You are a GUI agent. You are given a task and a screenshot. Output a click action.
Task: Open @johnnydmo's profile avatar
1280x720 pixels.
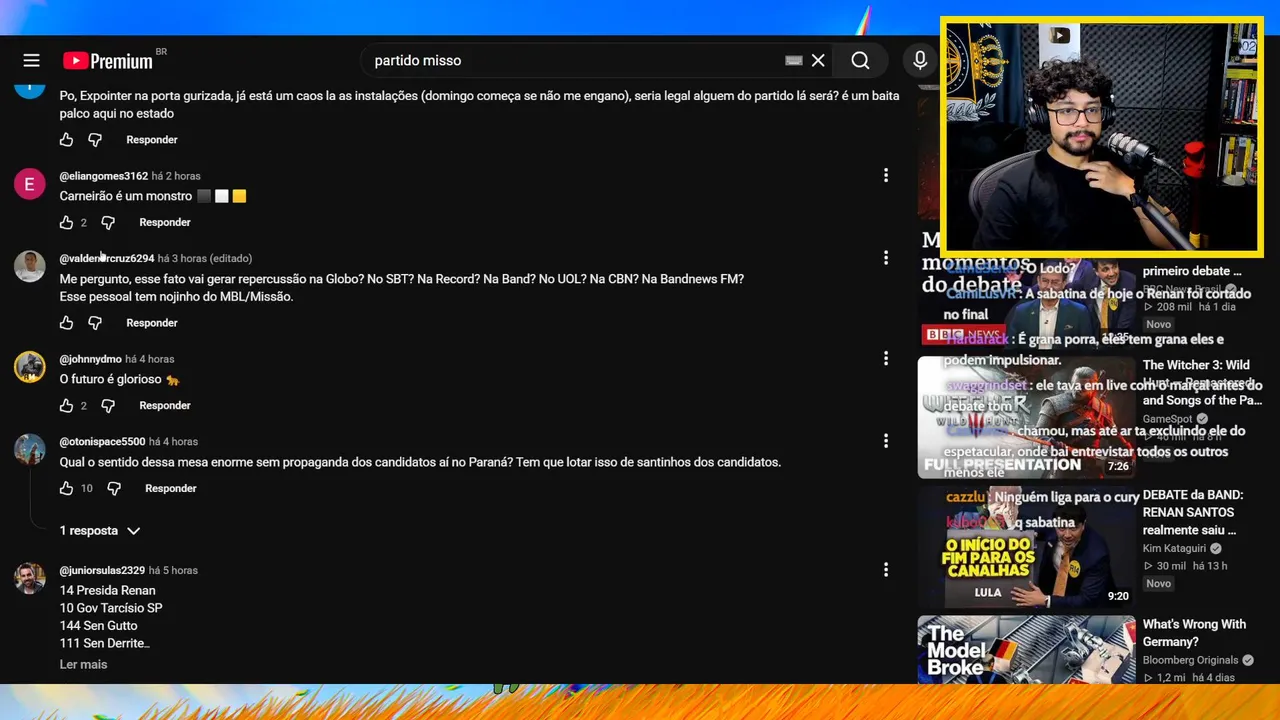[29, 367]
